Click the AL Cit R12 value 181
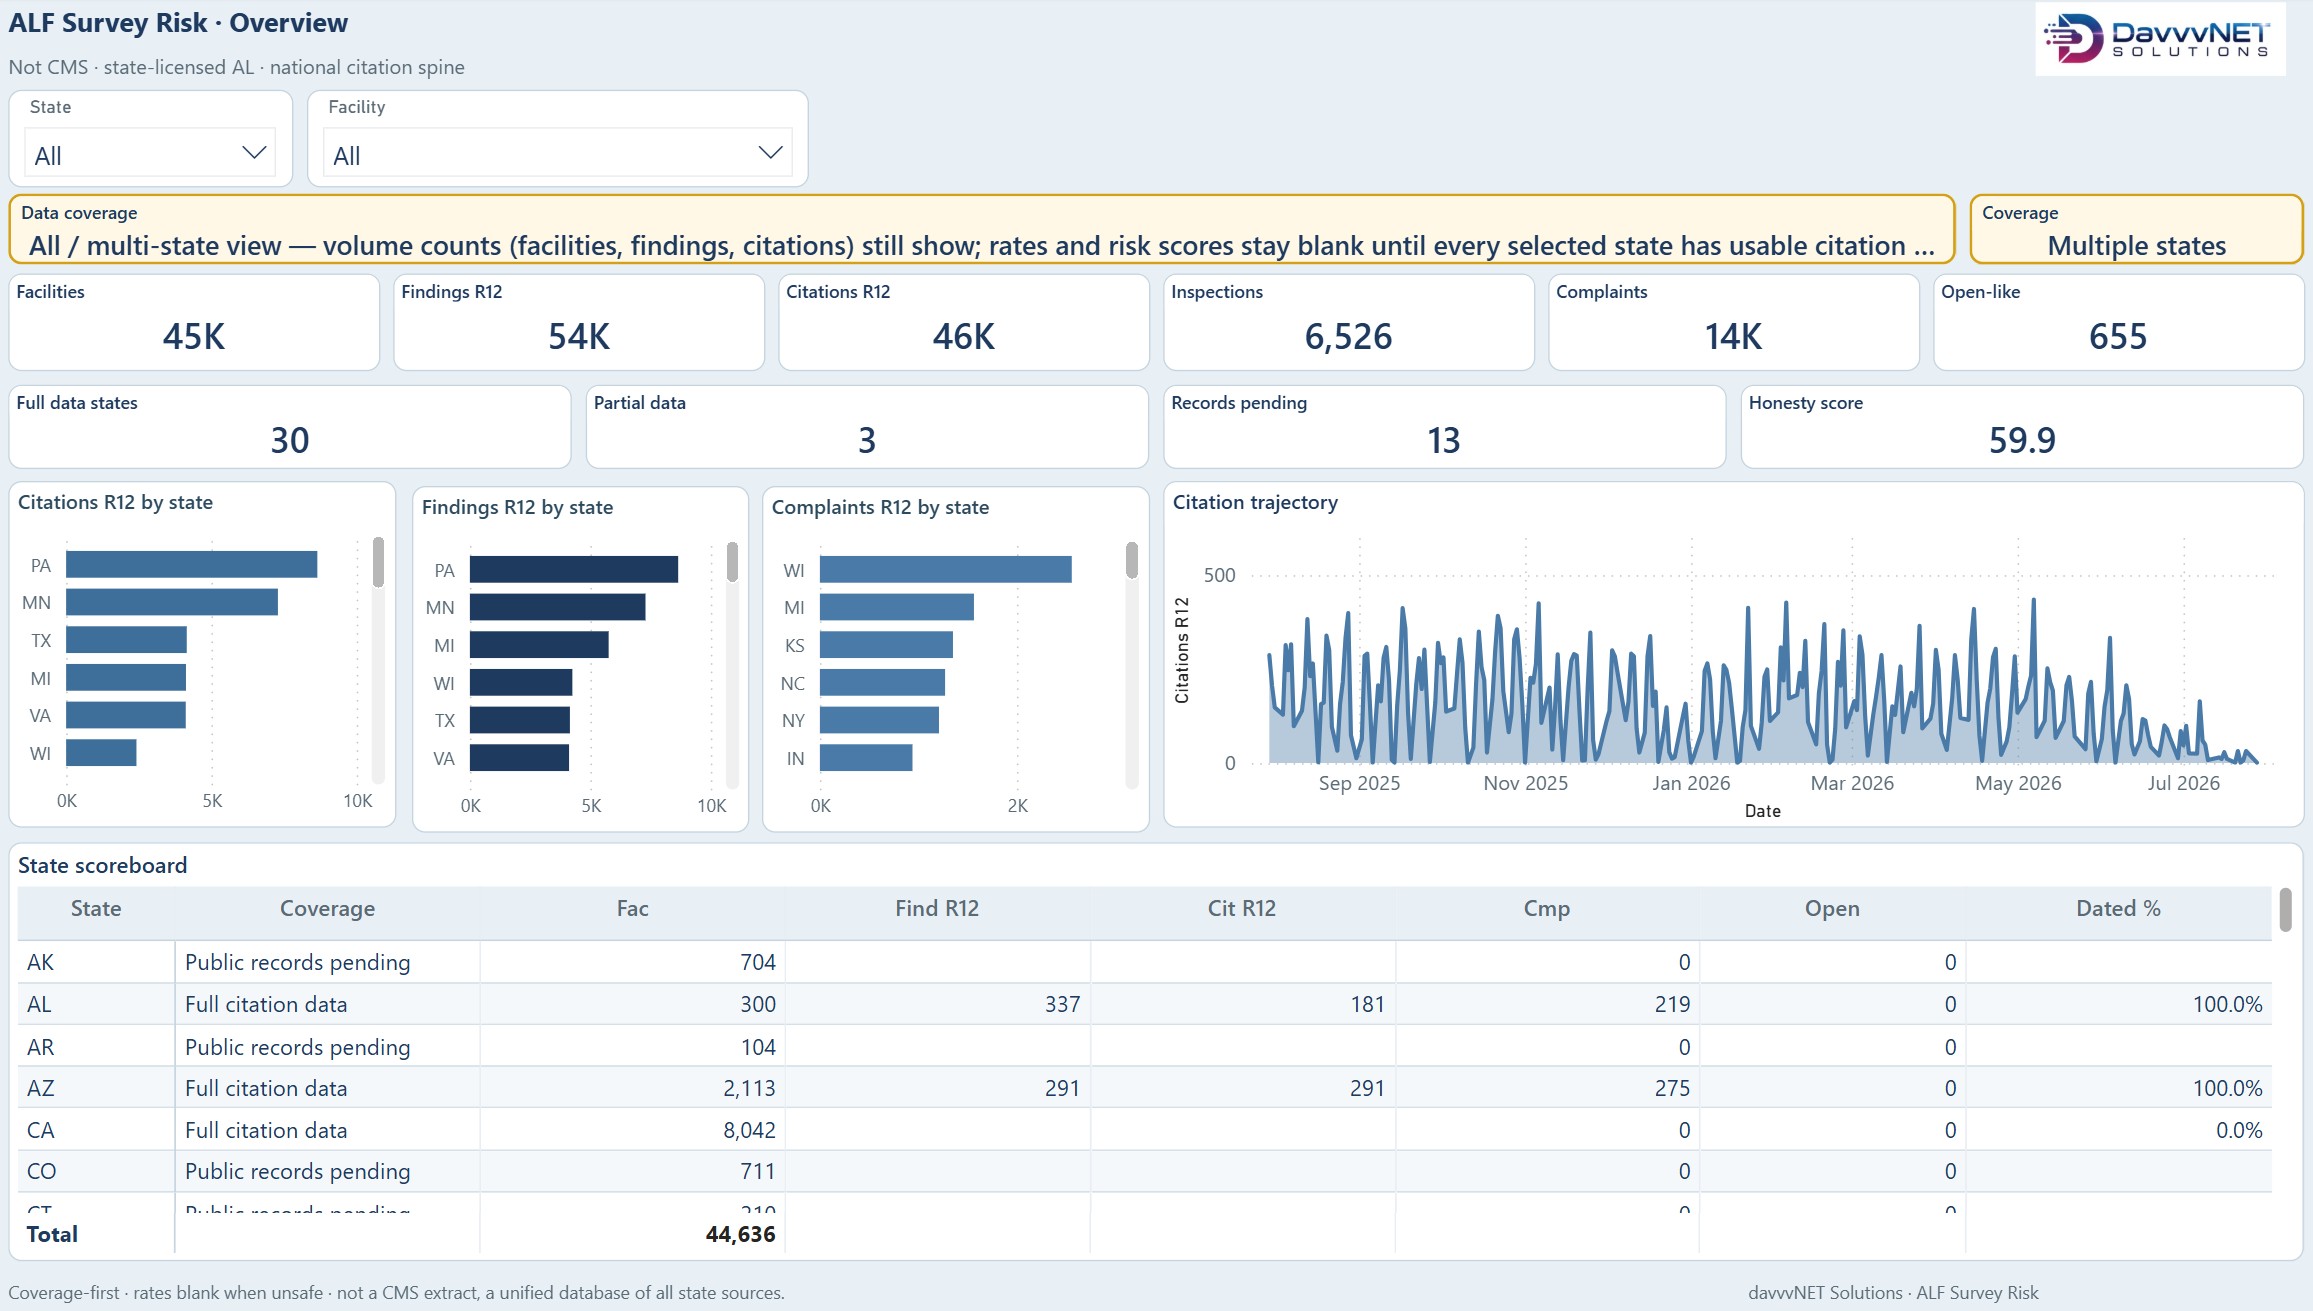Image resolution: width=2313 pixels, height=1311 pixels. point(1367,1004)
